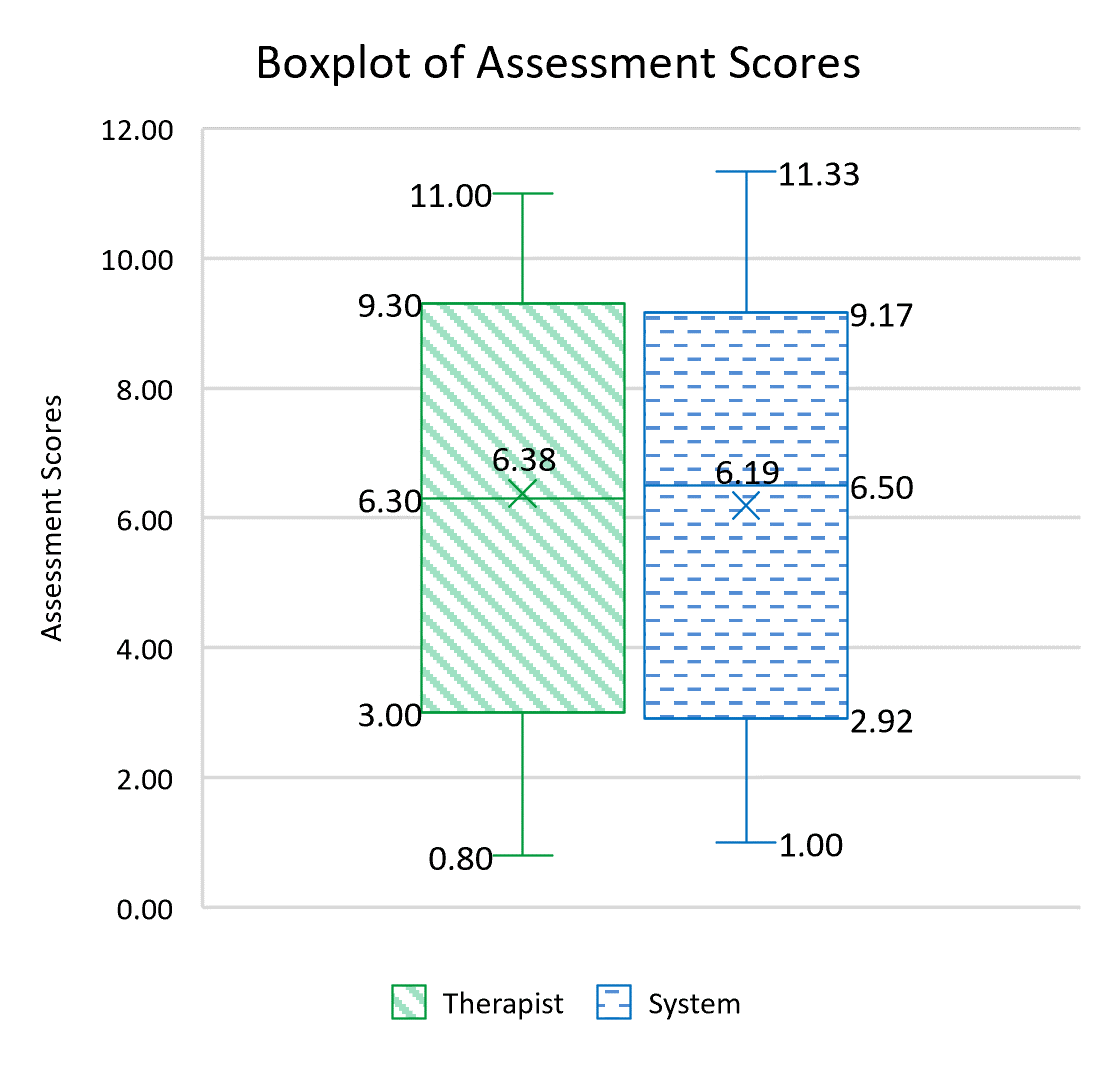The width and height of the screenshot is (1118, 1092).
Task: Select the 0.80 Therapist minimum label
Action: [463, 858]
